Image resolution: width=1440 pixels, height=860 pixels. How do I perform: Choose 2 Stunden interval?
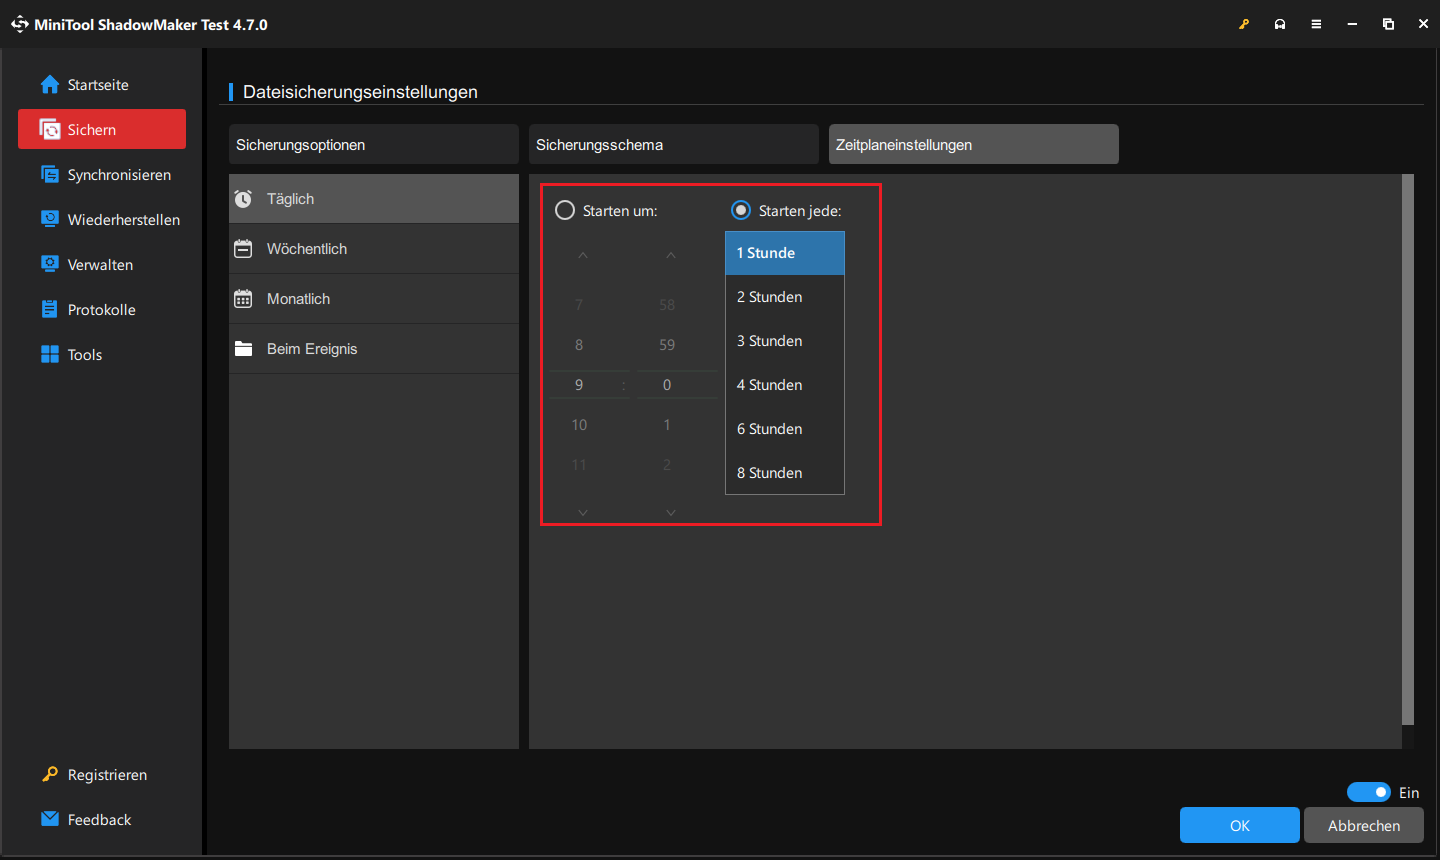click(x=785, y=297)
